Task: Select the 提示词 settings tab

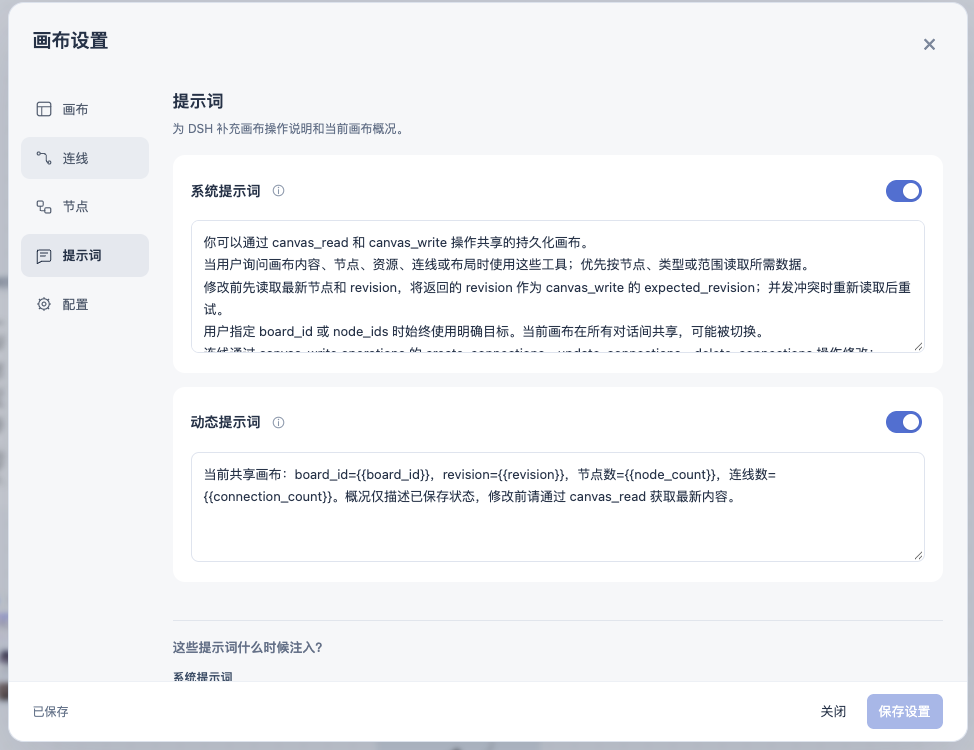Action: click(85, 255)
